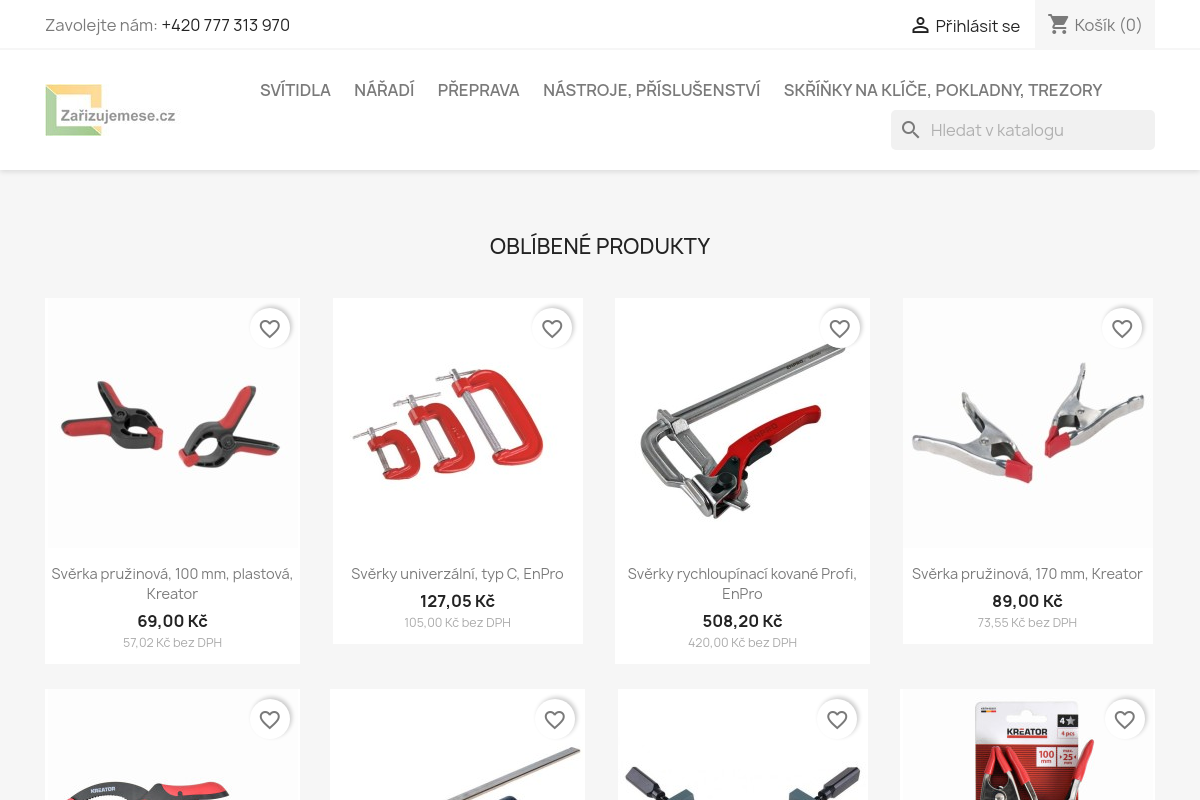Screen dimensions: 1200x800
Task: Click the Zařizujemese.cz logo
Action: 110,110
